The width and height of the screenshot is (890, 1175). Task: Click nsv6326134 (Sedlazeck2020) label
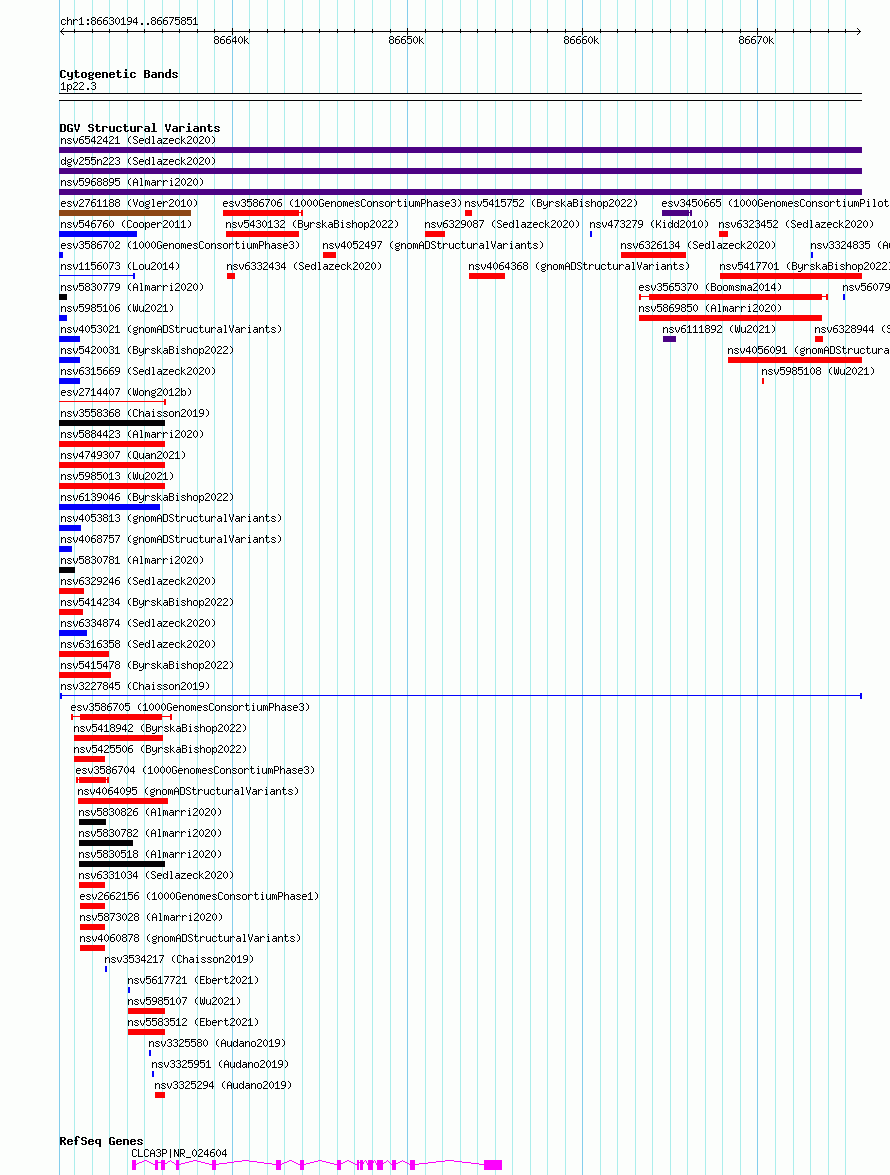[699, 245]
